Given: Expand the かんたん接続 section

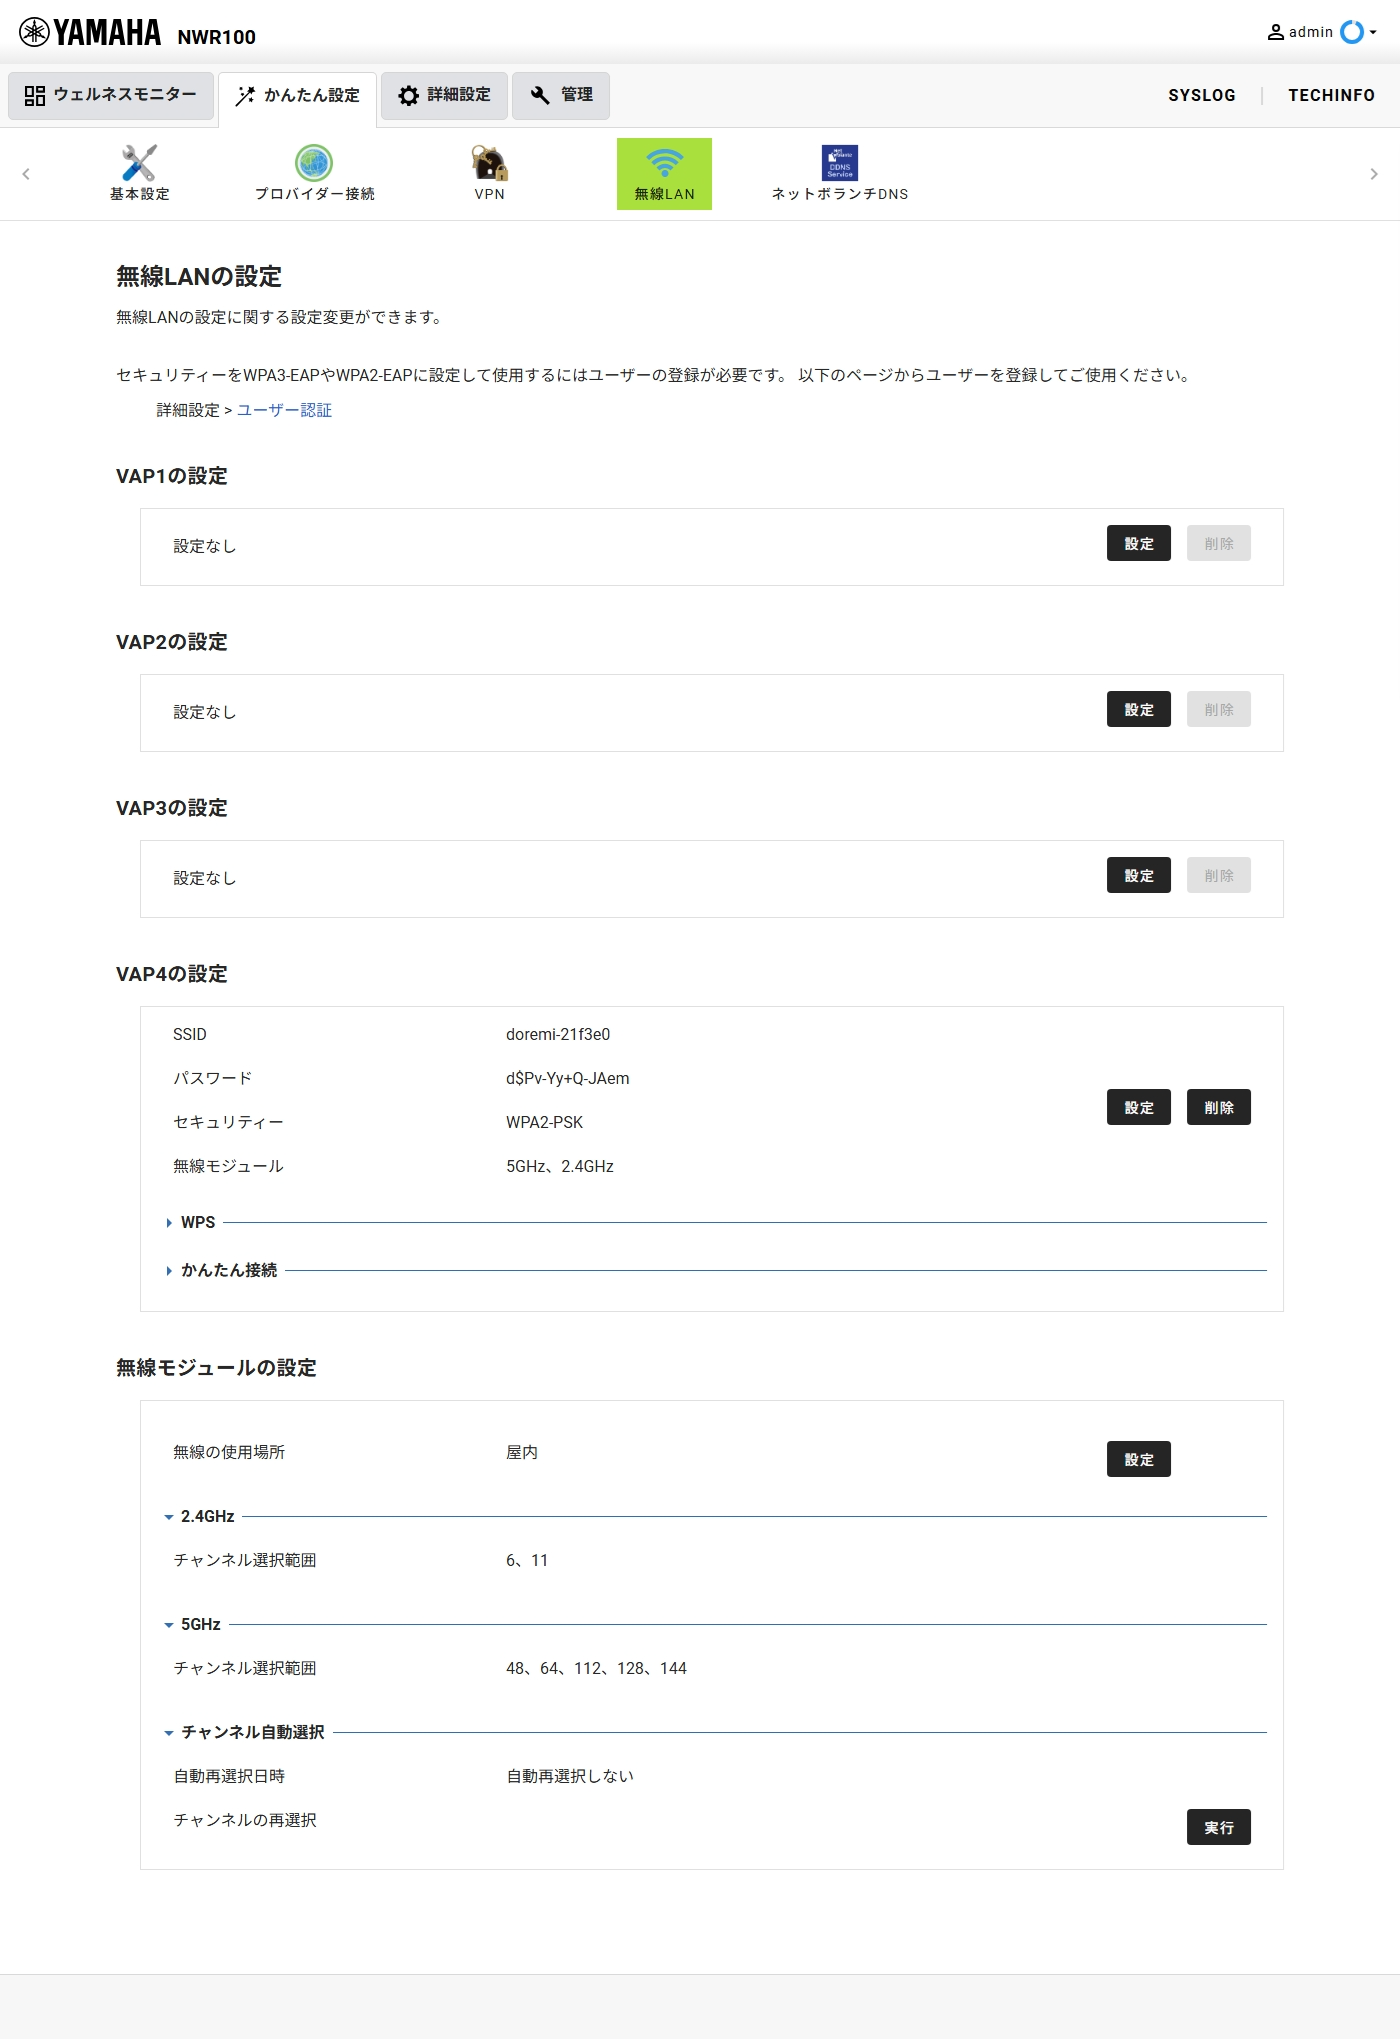Looking at the screenshot, I should 221,1270.
